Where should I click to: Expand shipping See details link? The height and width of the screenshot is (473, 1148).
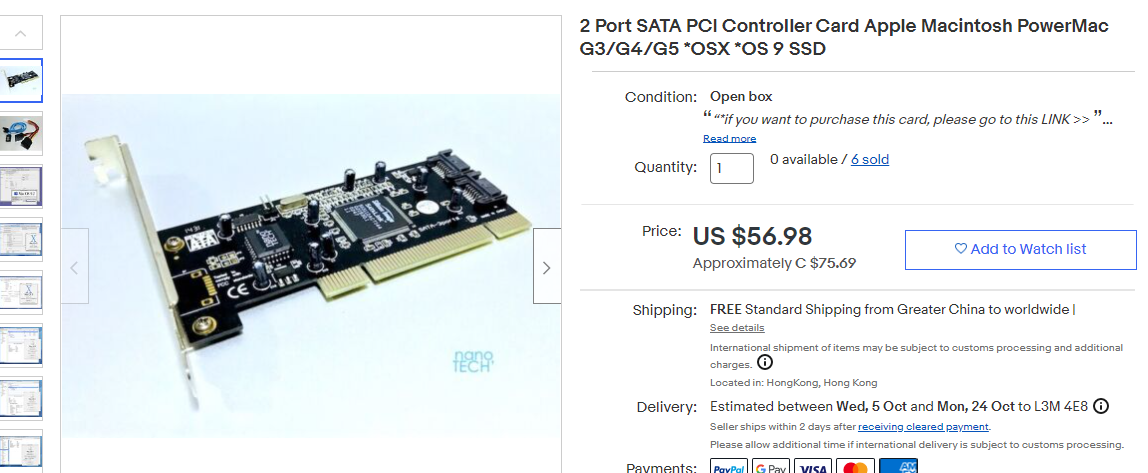[737, 327]
